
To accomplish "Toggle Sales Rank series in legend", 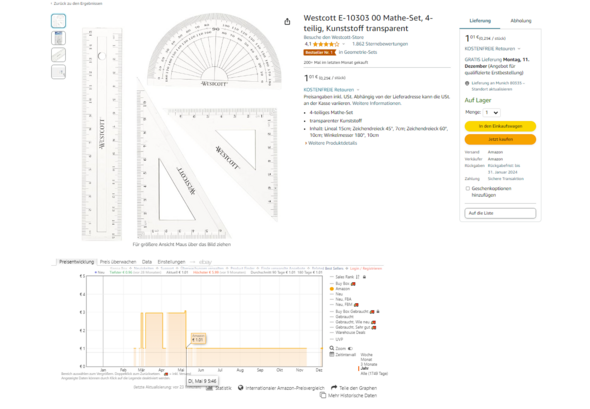I will (x=344, y=277).
